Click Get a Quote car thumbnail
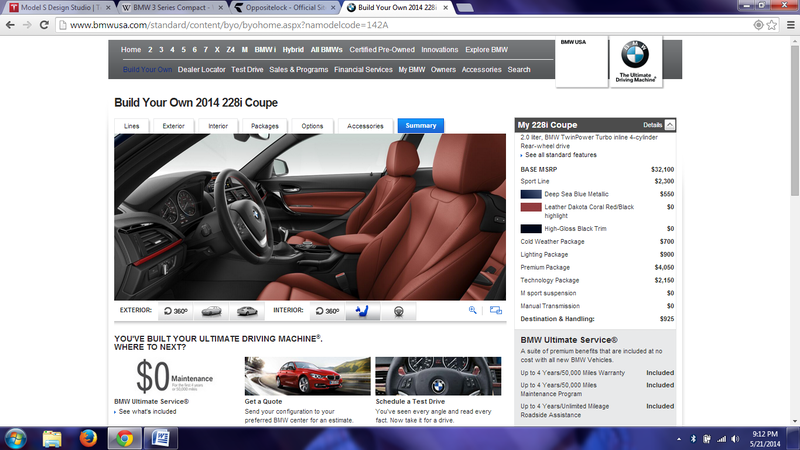 (308, 376)
